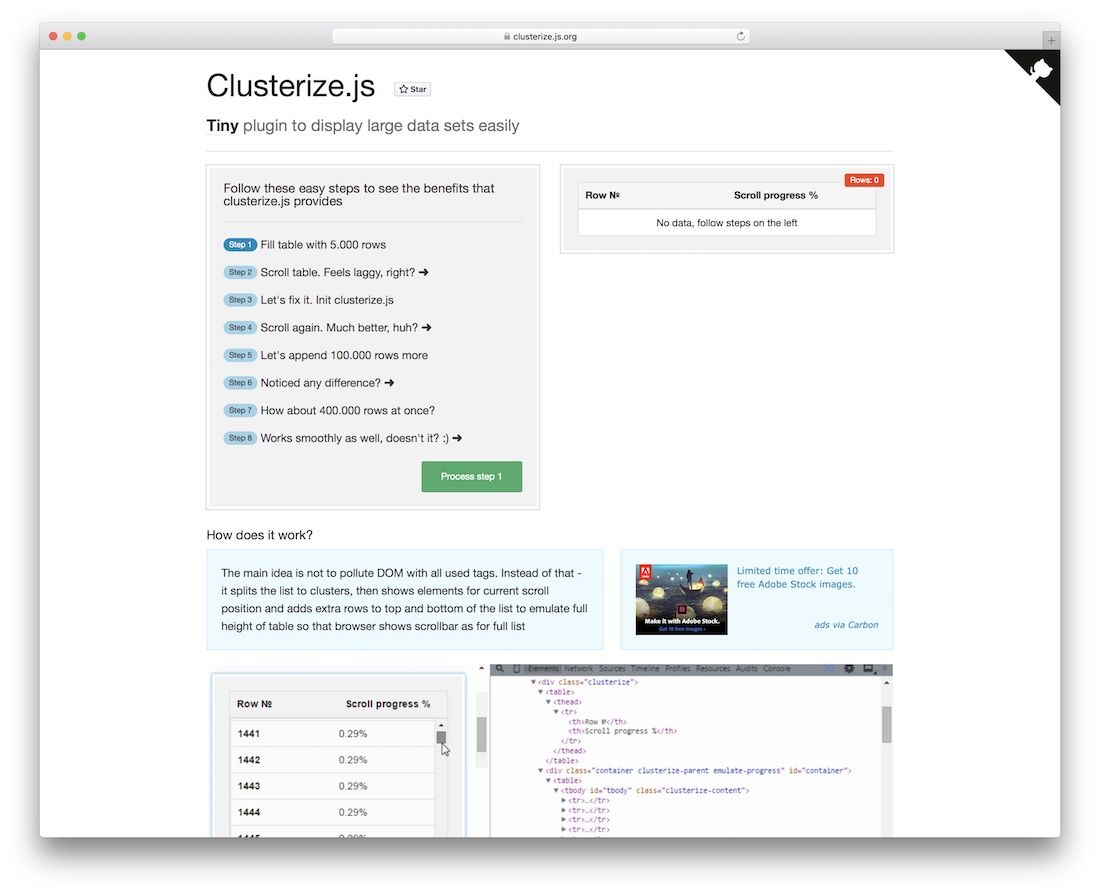Click the 'Tiny plugin to display' tagline
This screenshot has height=894, width=1100.
click(363, 126)
